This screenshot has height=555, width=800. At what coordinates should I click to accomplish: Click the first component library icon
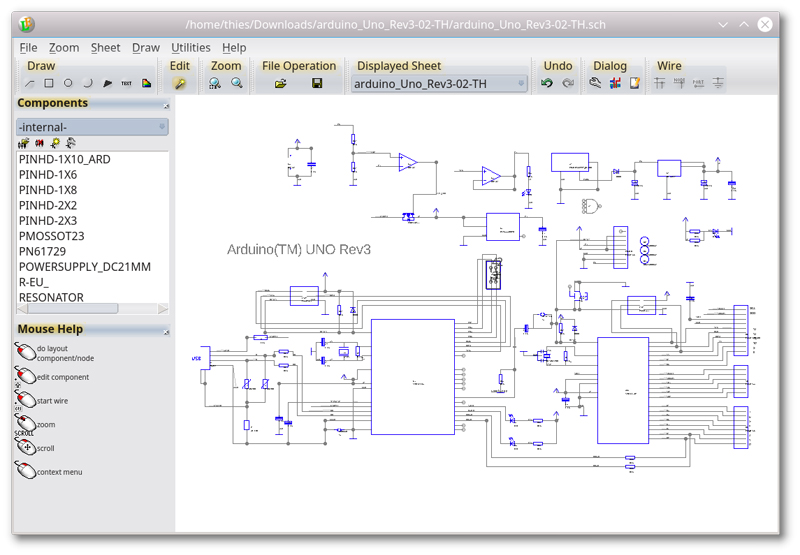(x=23, y=143)
